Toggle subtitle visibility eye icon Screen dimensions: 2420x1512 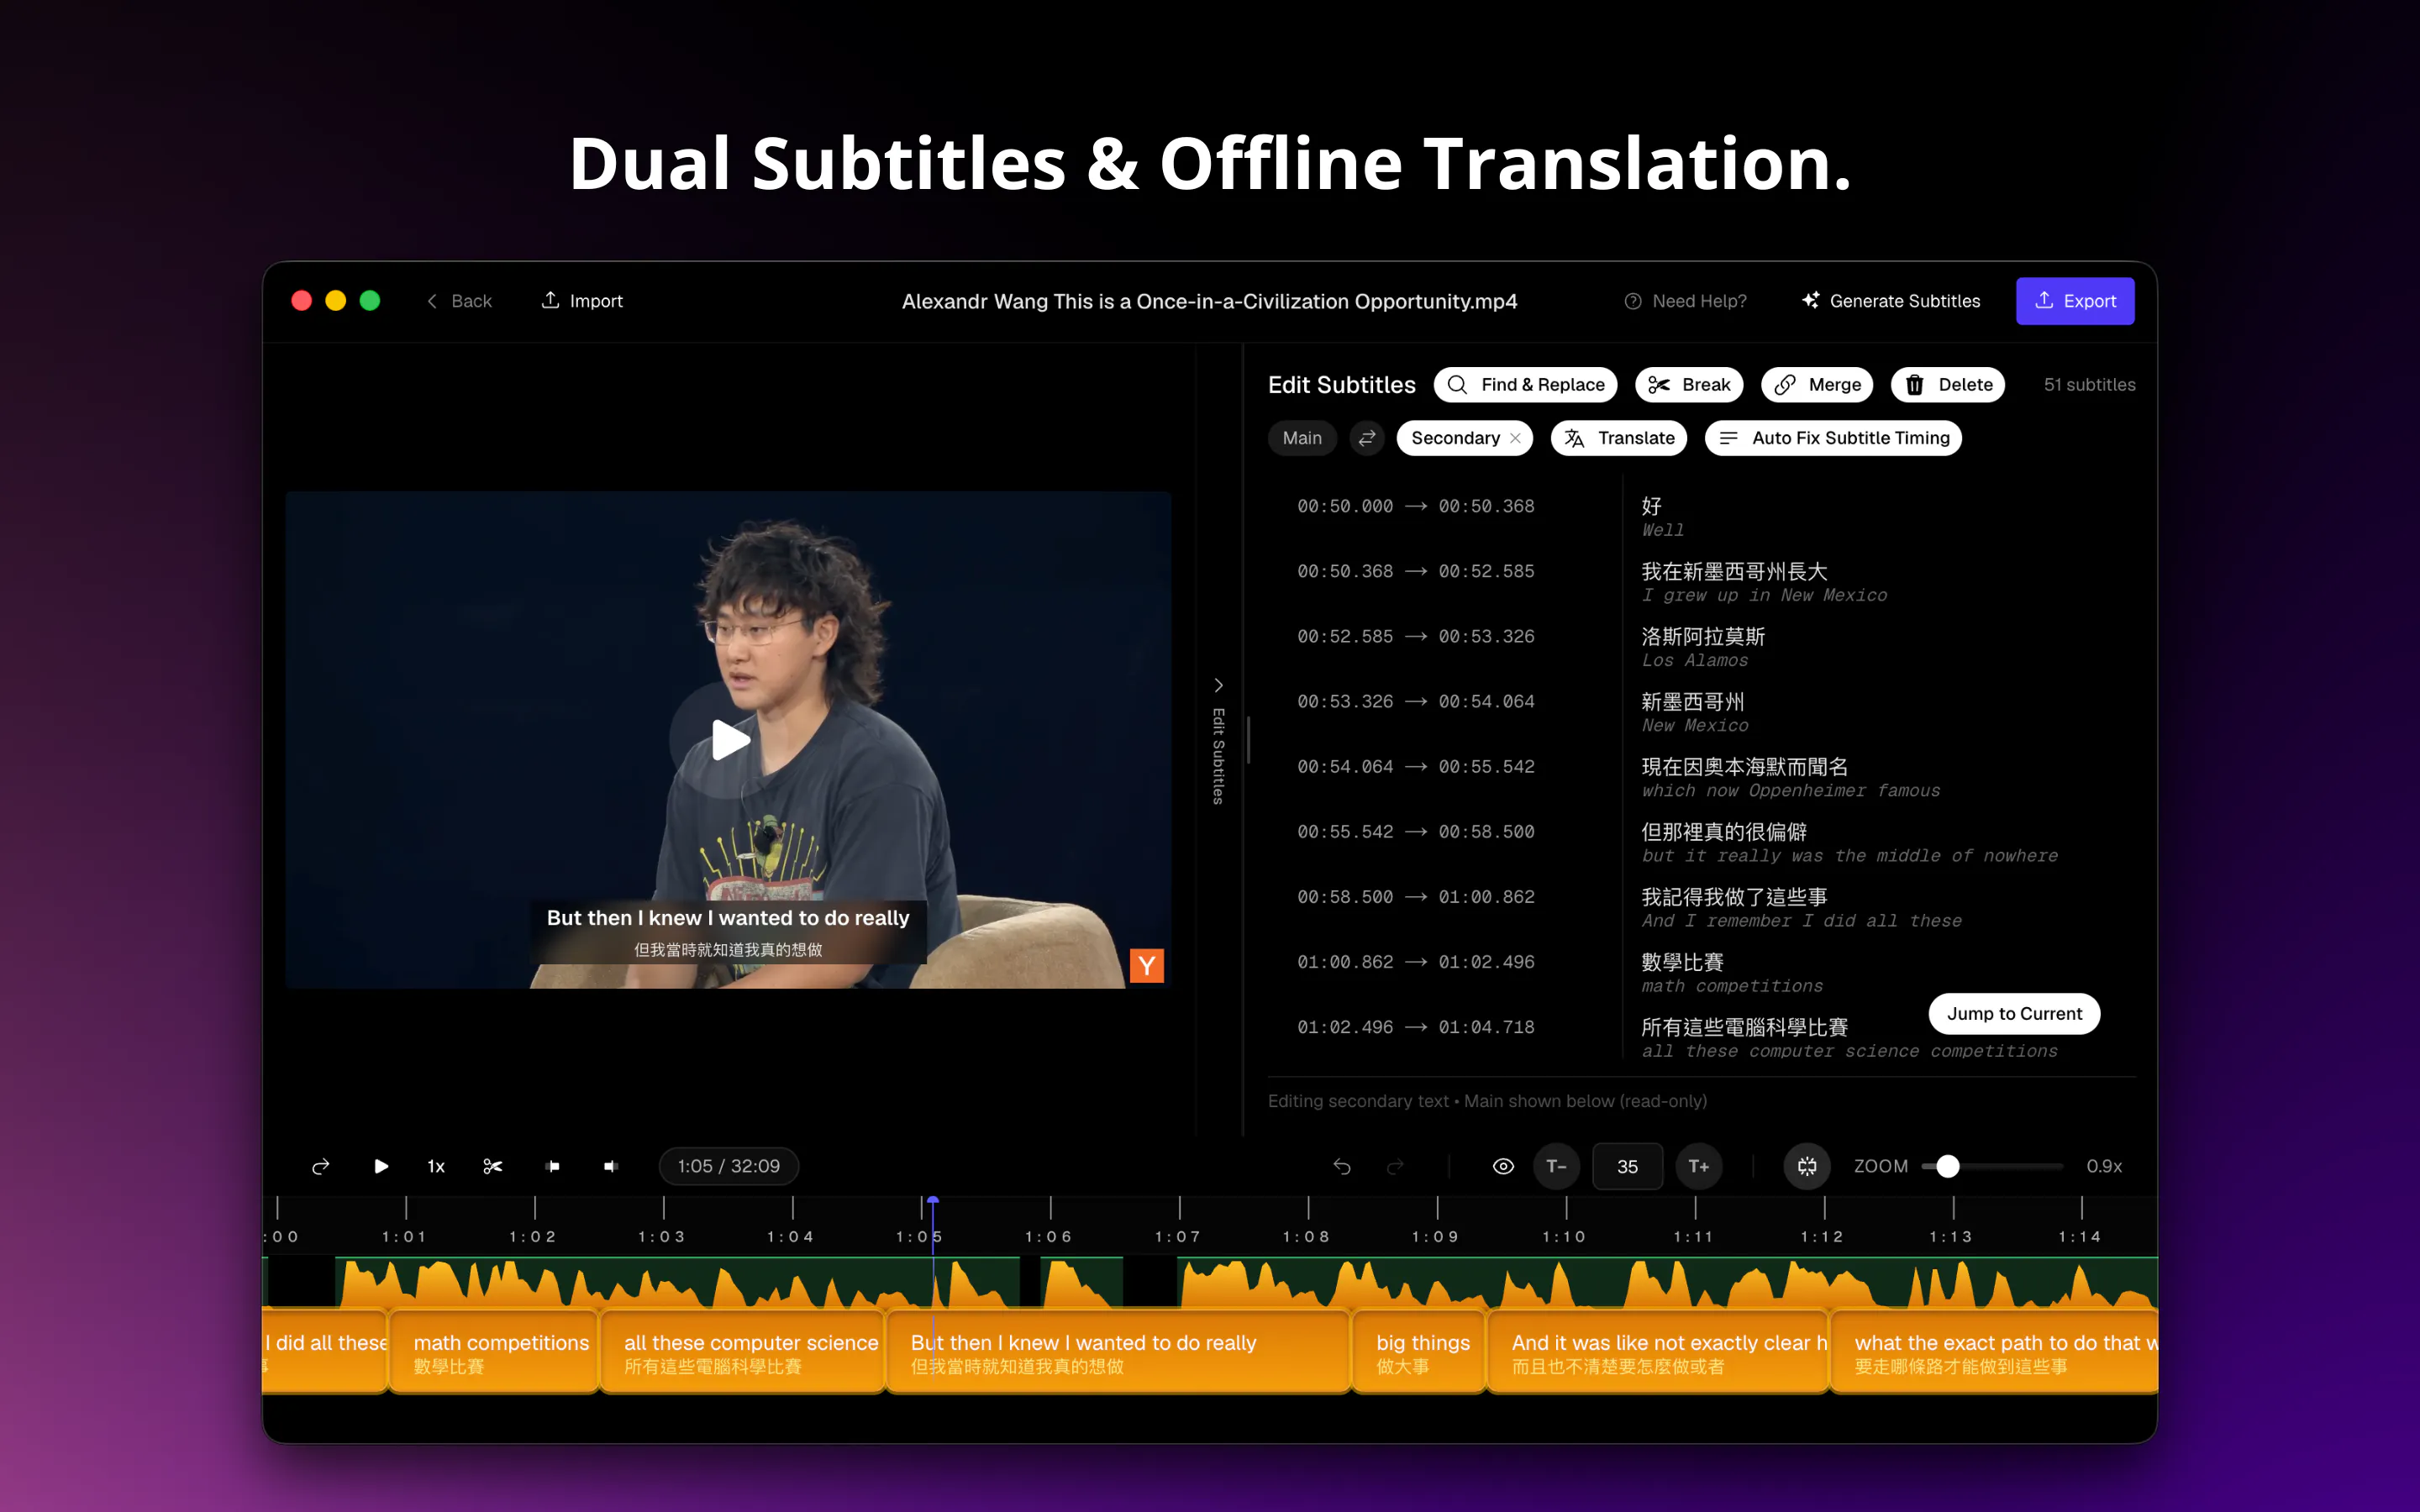[x=1503, y=1166]
